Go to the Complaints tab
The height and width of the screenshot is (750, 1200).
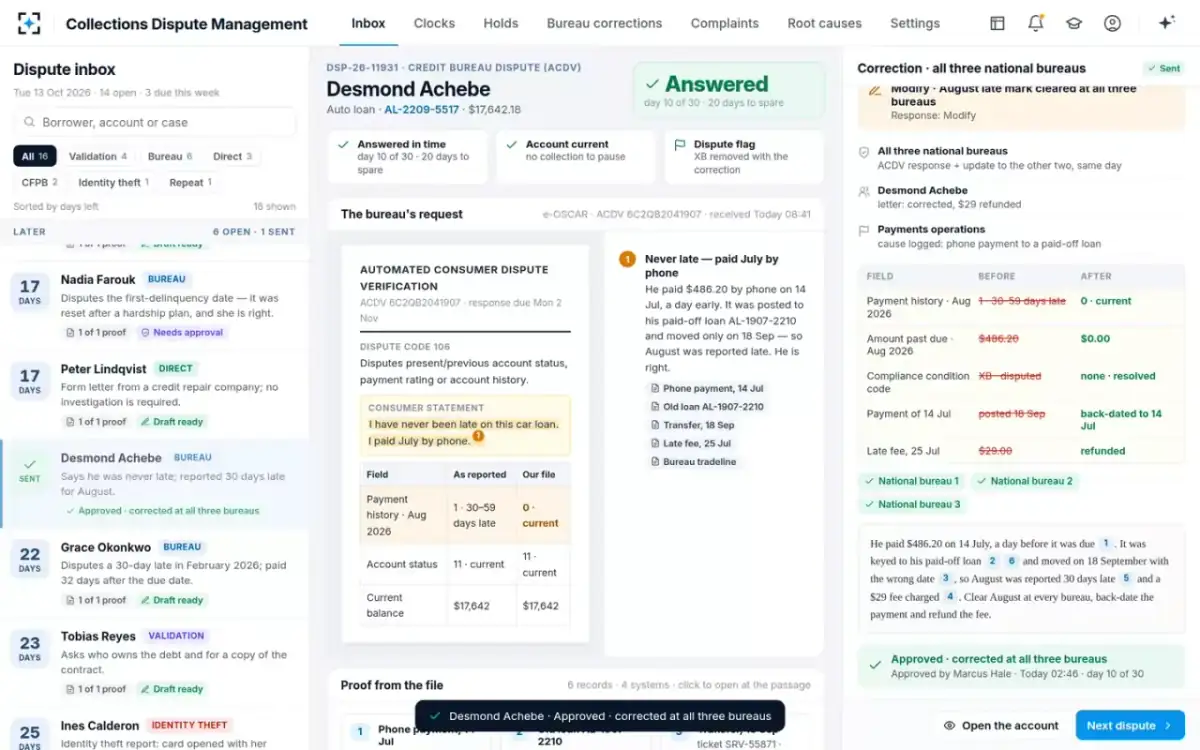point(725,23)
